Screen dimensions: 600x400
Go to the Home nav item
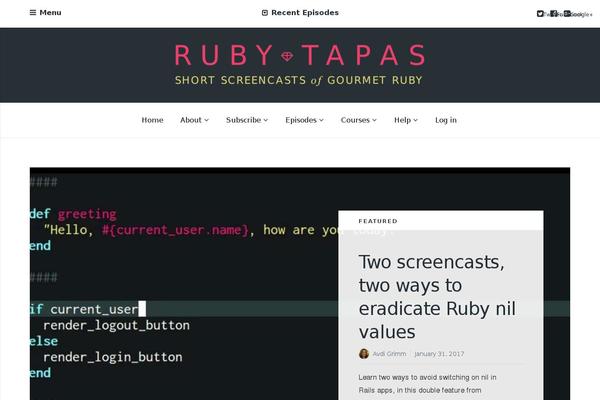152,120
